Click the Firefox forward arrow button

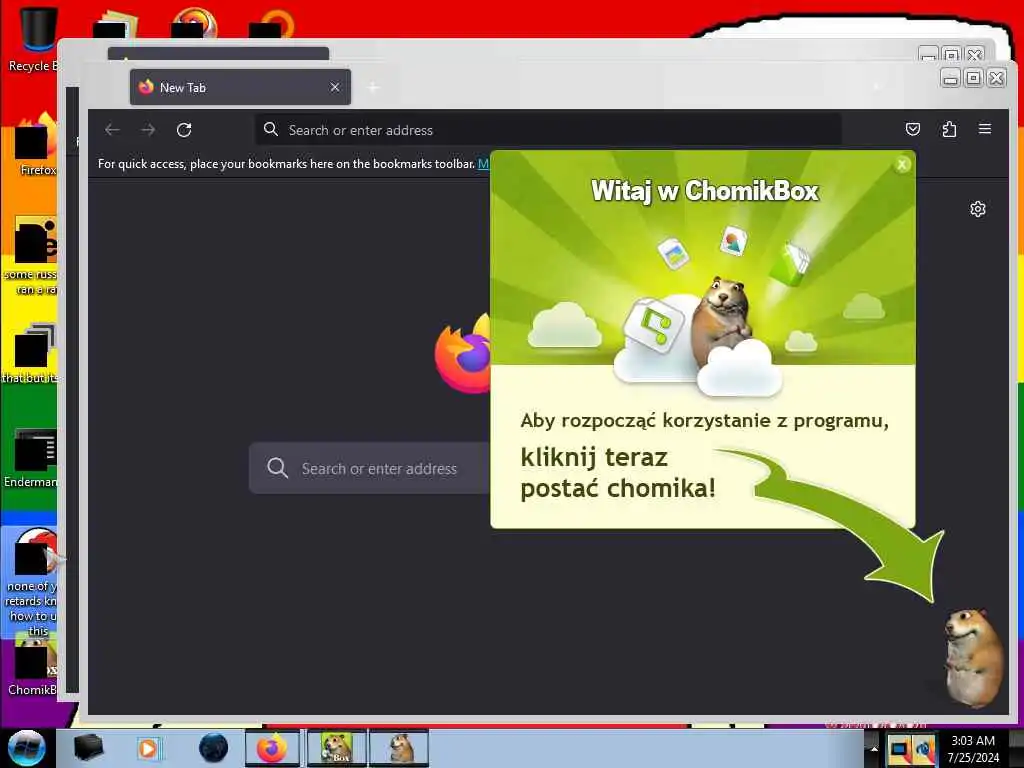(x=148, y=130)
